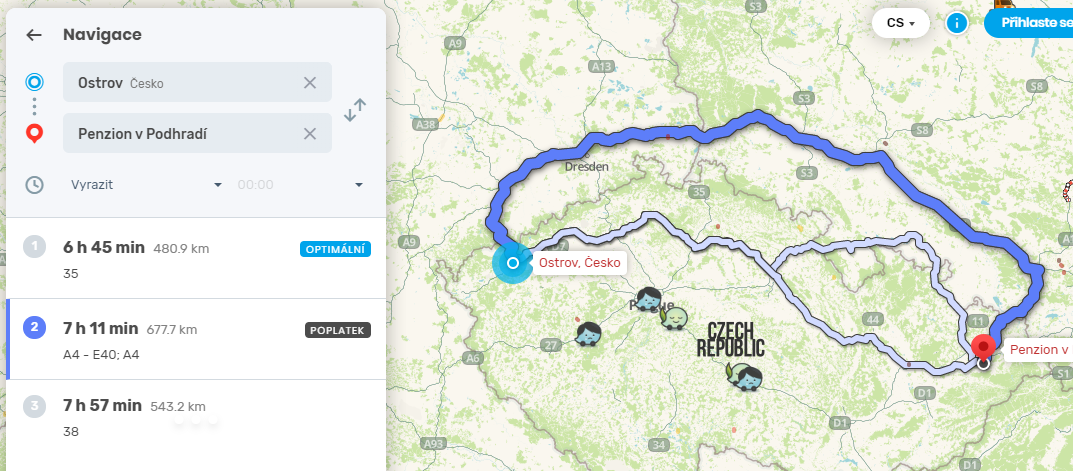This screenshot has width=1073, height=471.
Task: Click the blue origin marker on map
Action: (x=513, y=263)
